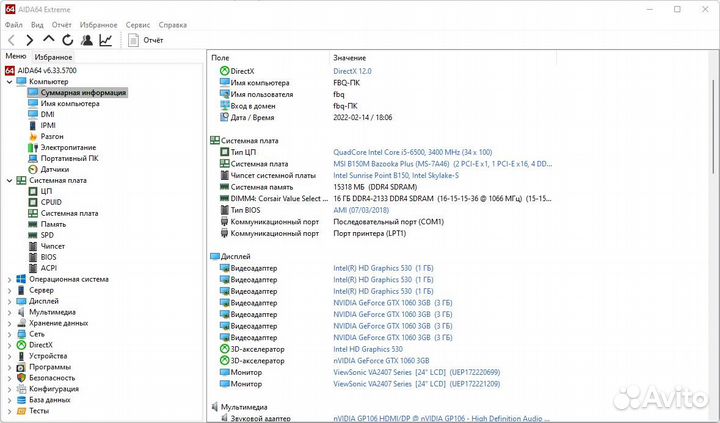Select Имя компьютера in the left tree
The image size is (720, 423).
click(x=70, y=104)
